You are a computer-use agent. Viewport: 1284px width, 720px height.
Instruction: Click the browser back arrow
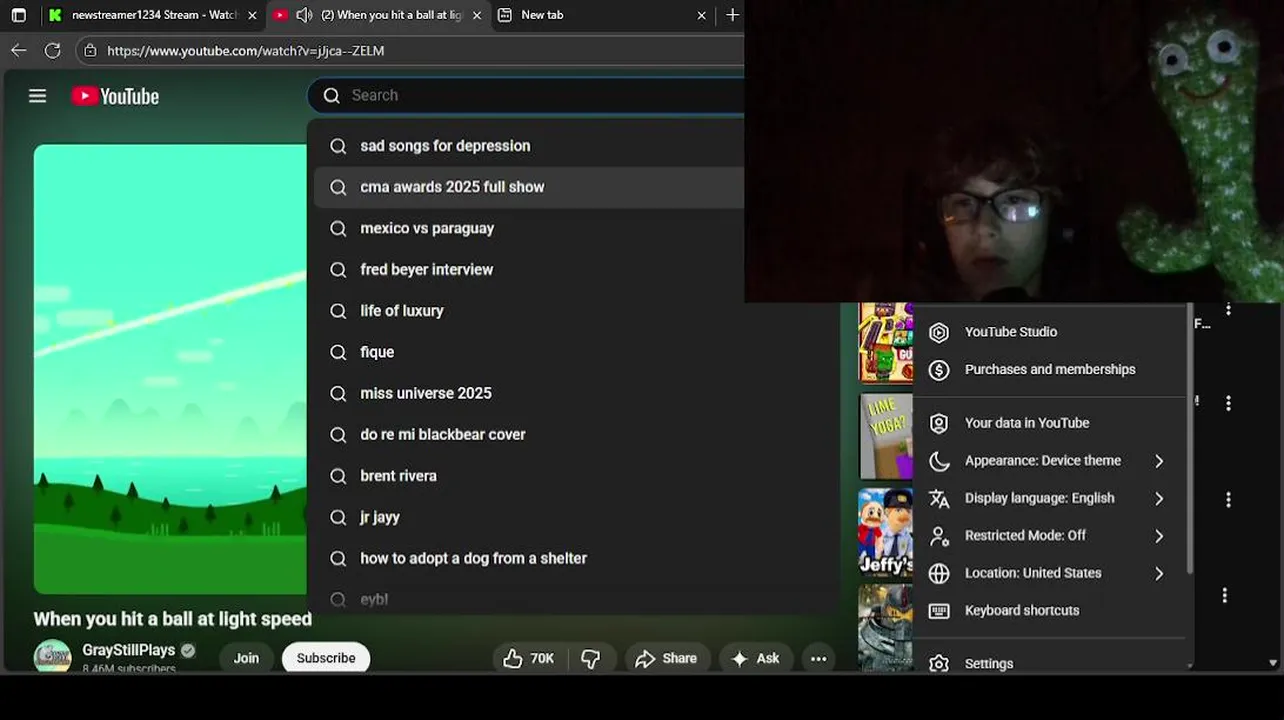click(18, 50)
